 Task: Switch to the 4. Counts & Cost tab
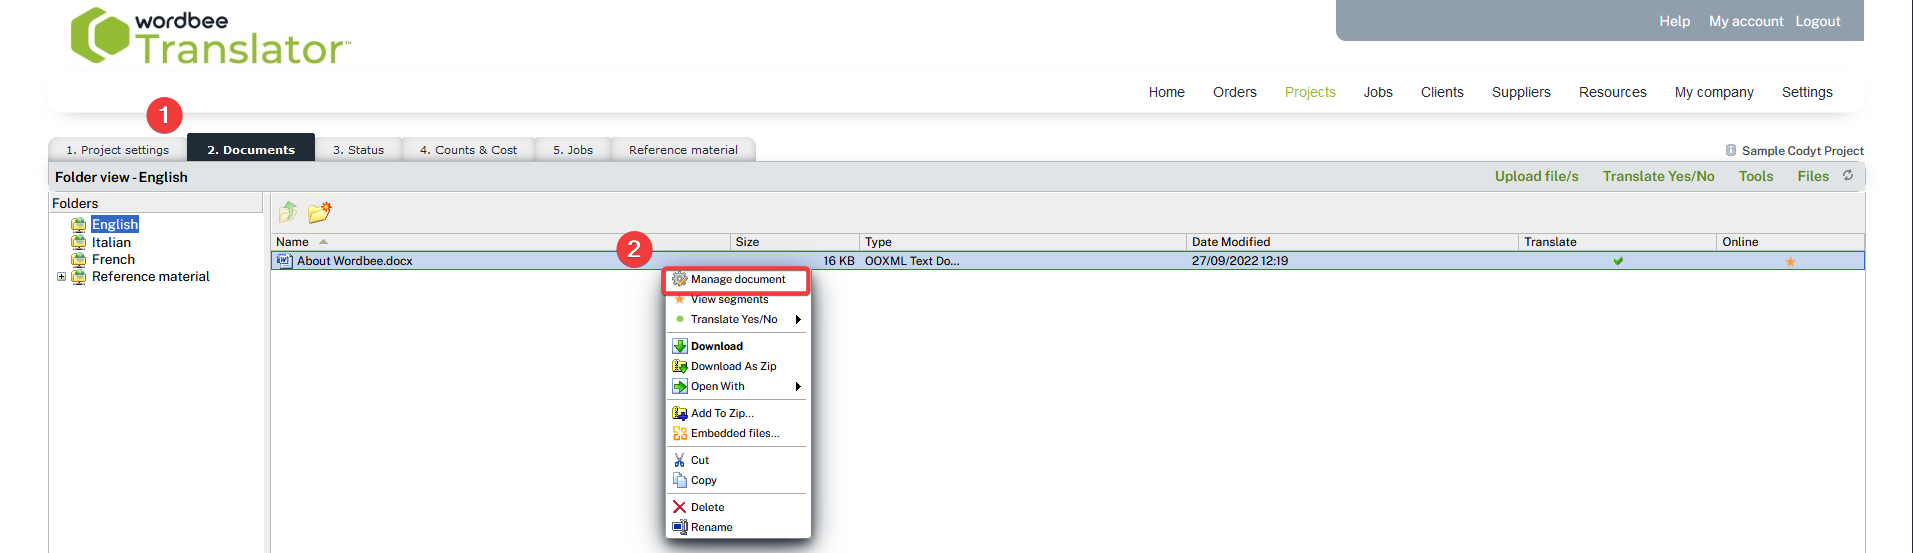468,150
